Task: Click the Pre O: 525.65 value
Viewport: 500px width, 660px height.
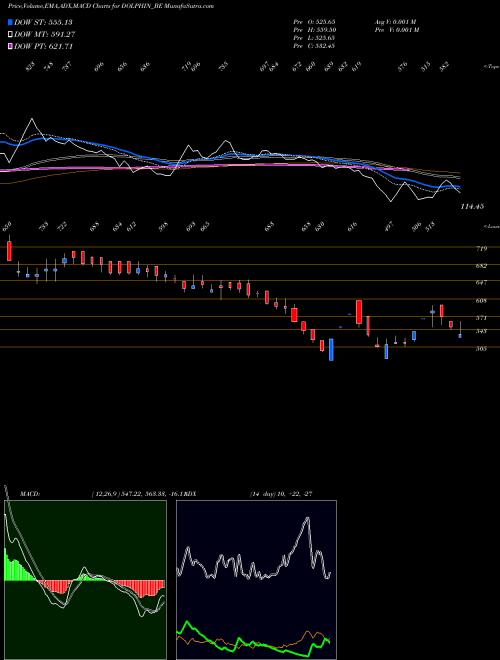Action: 314,22
